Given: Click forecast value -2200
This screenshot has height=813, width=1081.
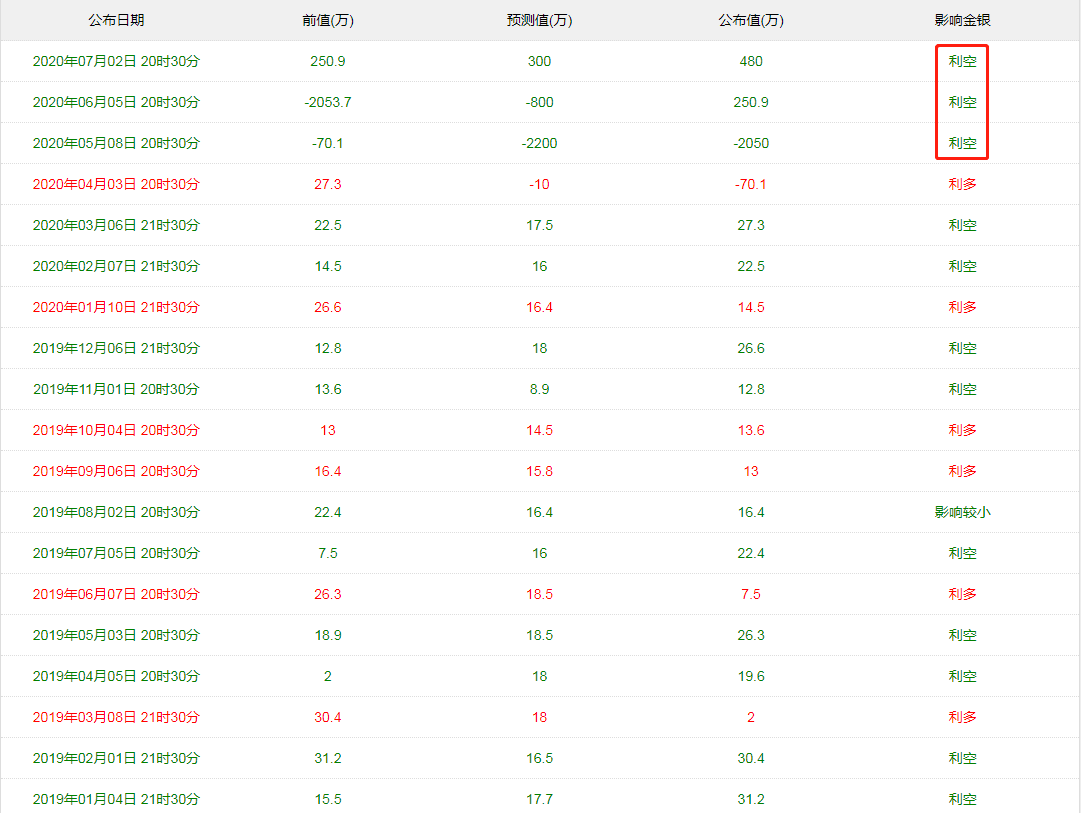Looking at the screenshot, I should coord(539,143).
